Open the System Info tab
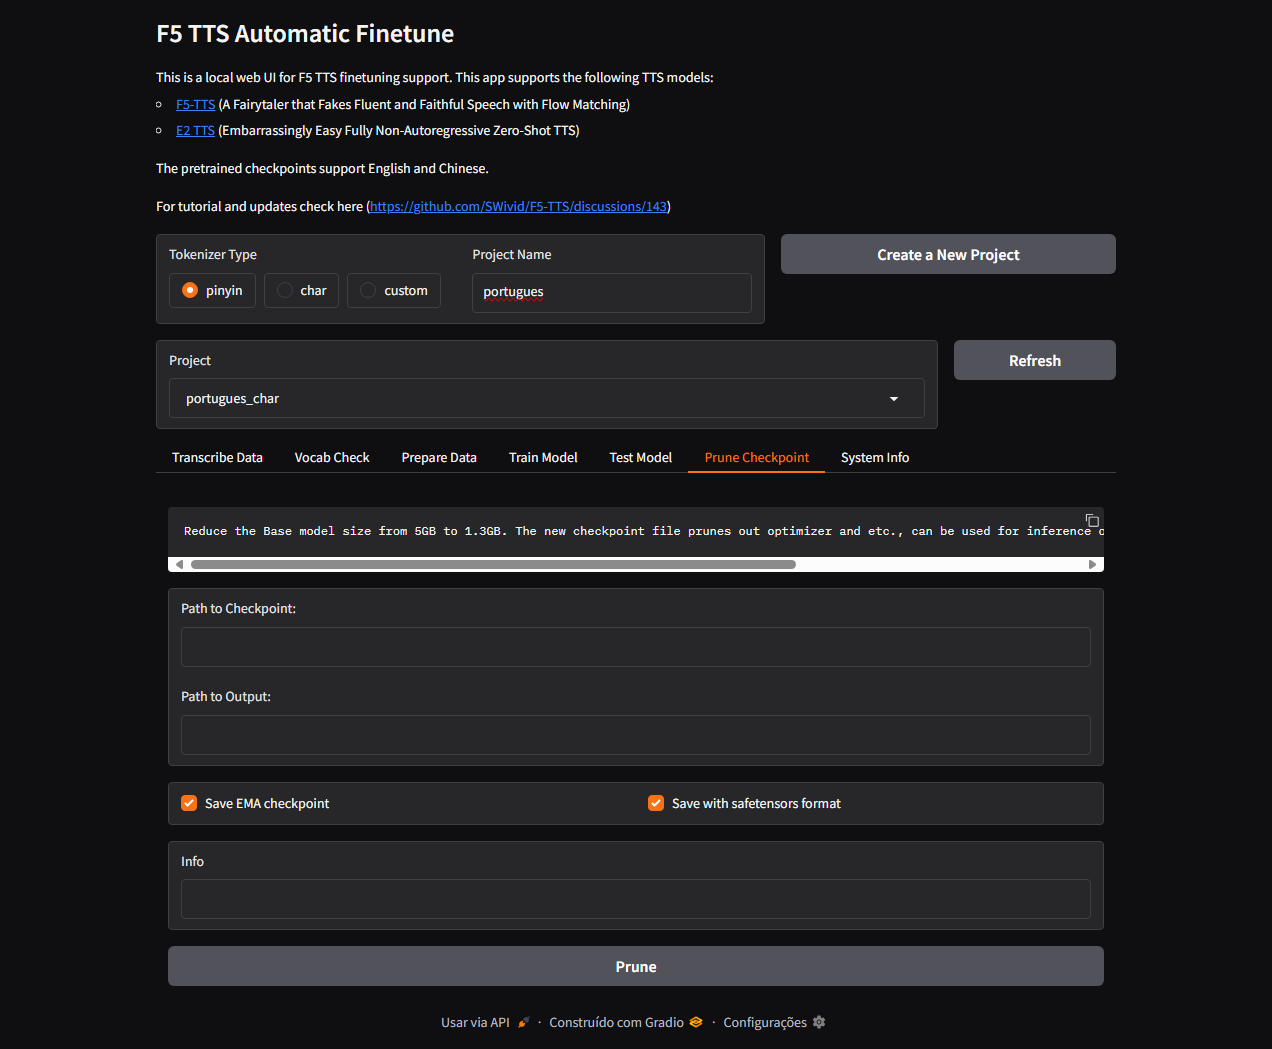 875,457
